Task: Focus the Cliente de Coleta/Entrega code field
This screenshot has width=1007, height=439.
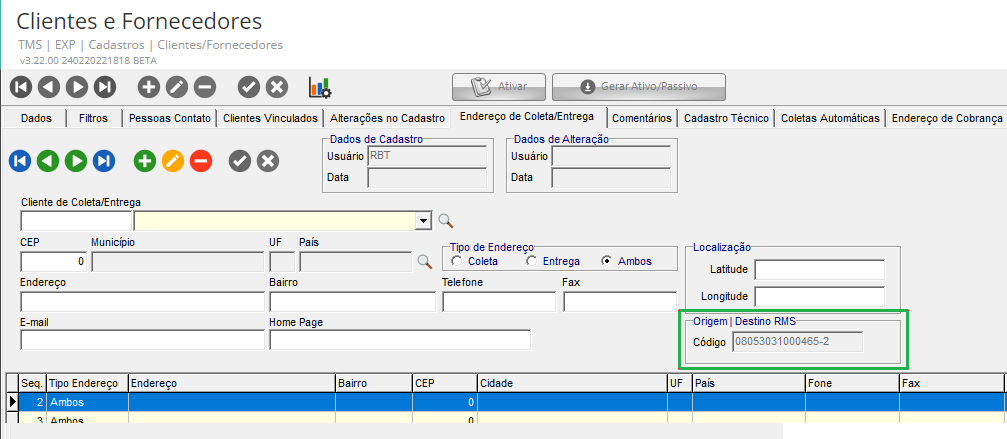Action: pyautogui.click(x=76, y=221)
